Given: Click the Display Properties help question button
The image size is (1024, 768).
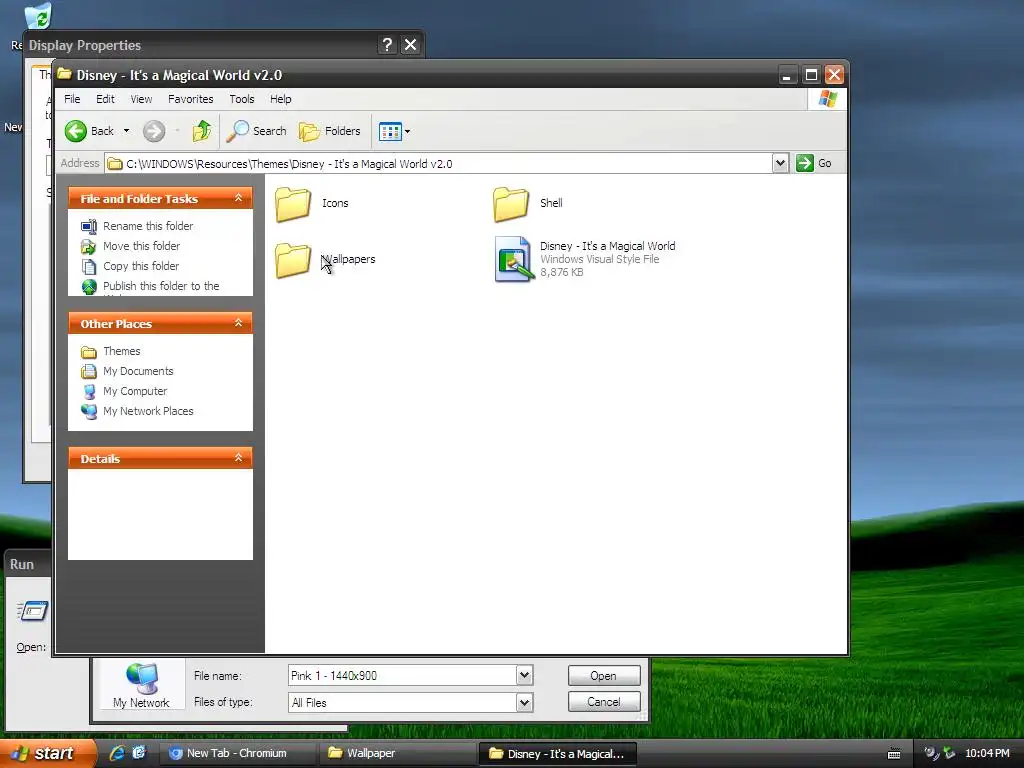Looking at the screenshot, I should click(387, 44).
